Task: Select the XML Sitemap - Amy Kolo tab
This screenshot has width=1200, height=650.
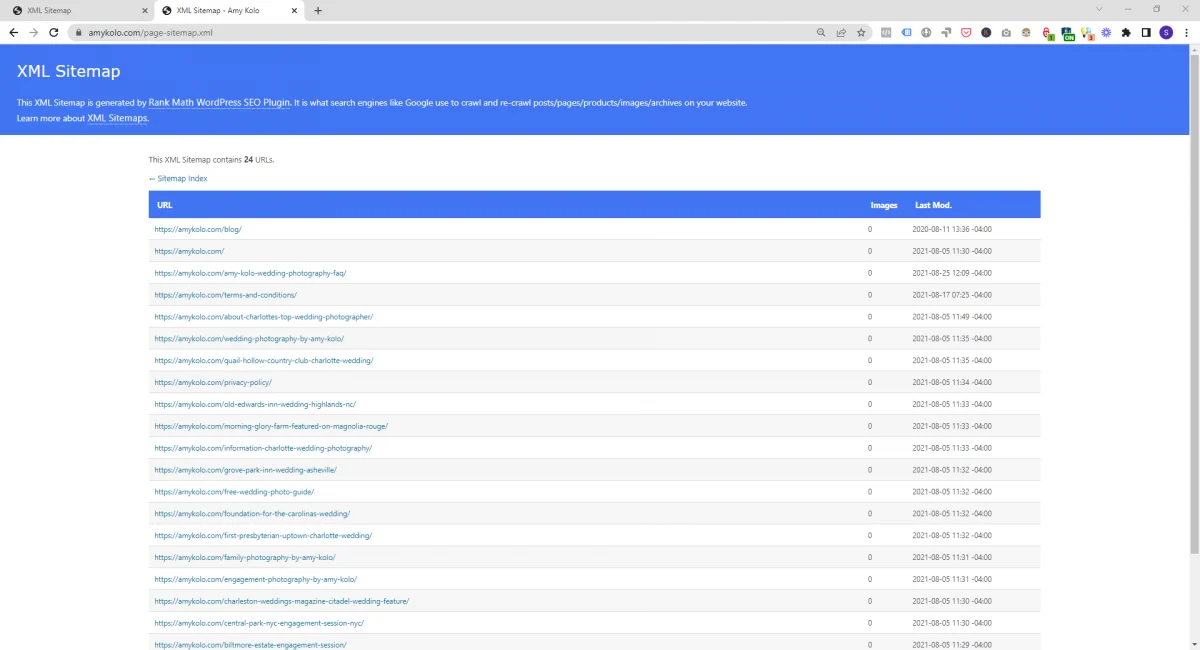Action: 228,10
